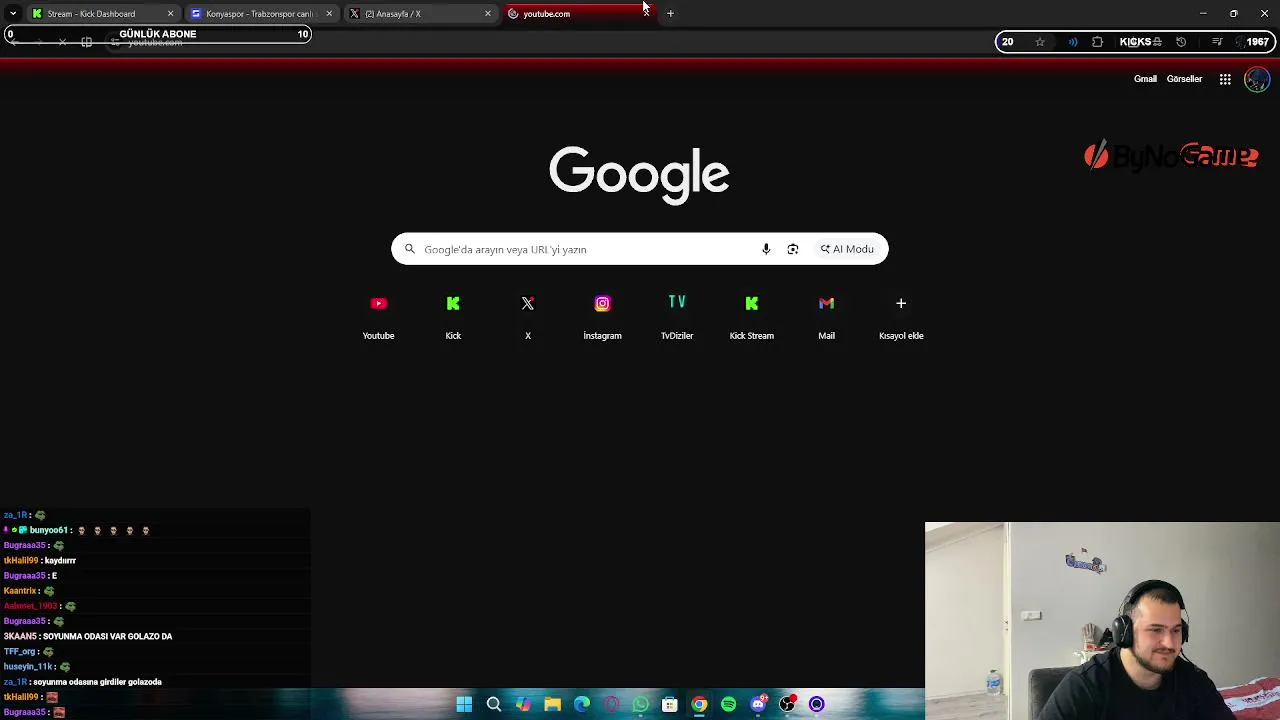Open the media control playlist icon
1280x720 pixels.
tap(1217, 42)
